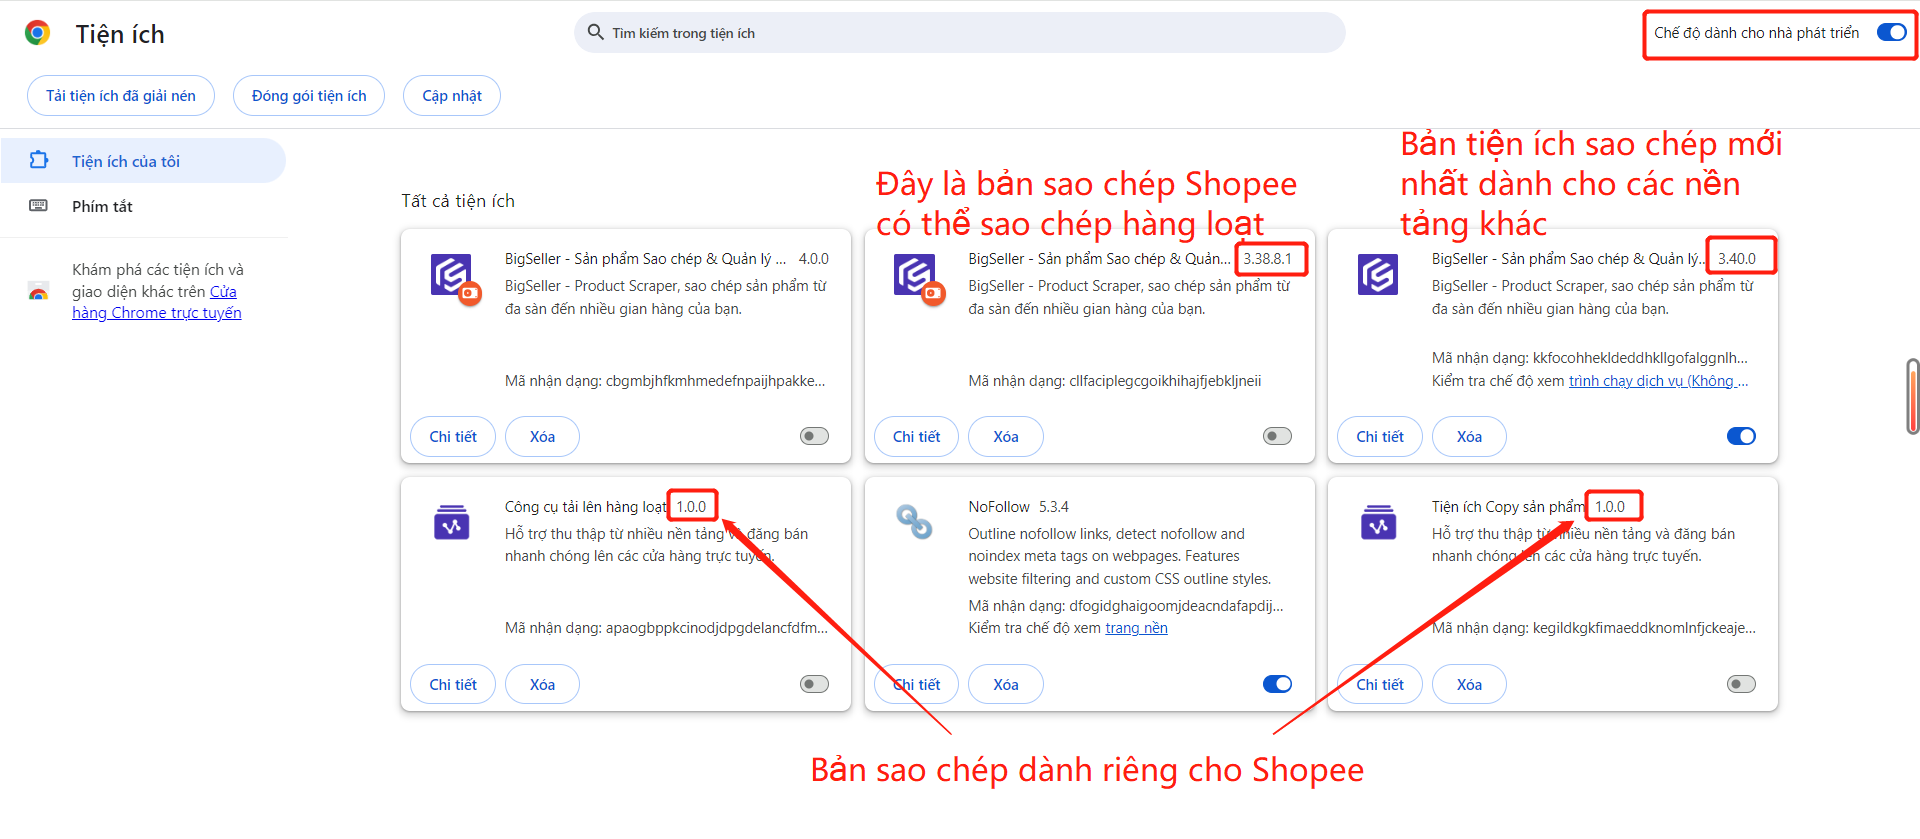Click the keyboard icon beside Phím tắt

39,206
